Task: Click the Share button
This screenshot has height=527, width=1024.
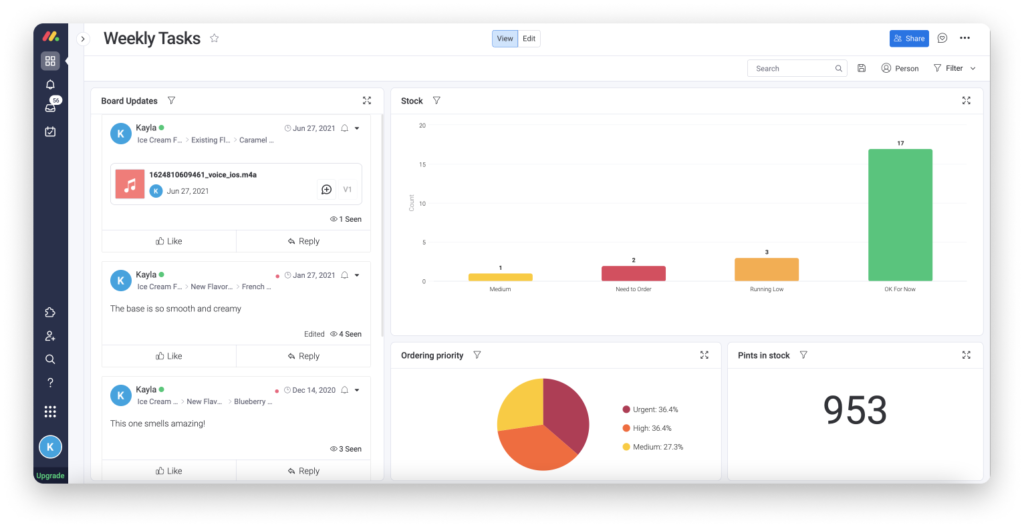Action: click(x=909, y=39)
